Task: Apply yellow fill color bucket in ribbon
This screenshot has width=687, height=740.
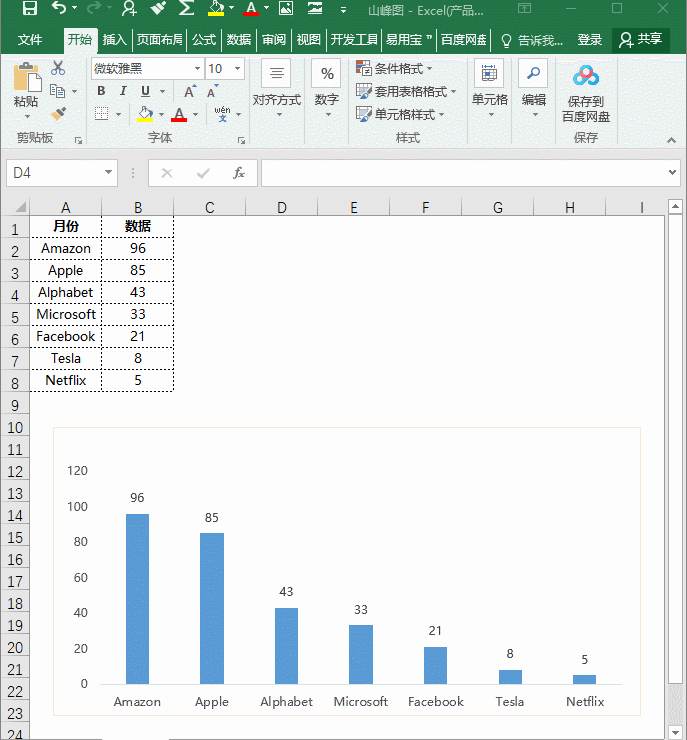Action: [145, 114]
